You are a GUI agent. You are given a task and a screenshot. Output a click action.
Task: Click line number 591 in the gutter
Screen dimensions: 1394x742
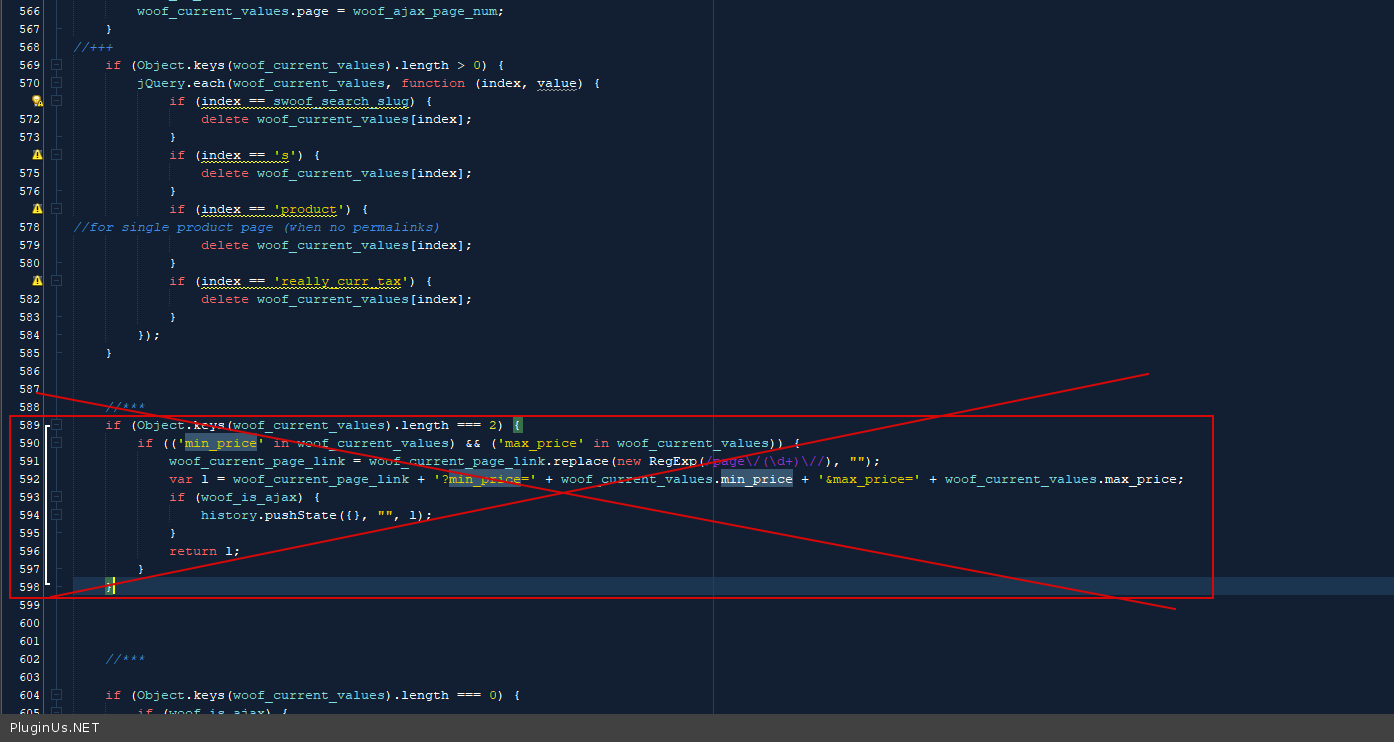[29, 461]
